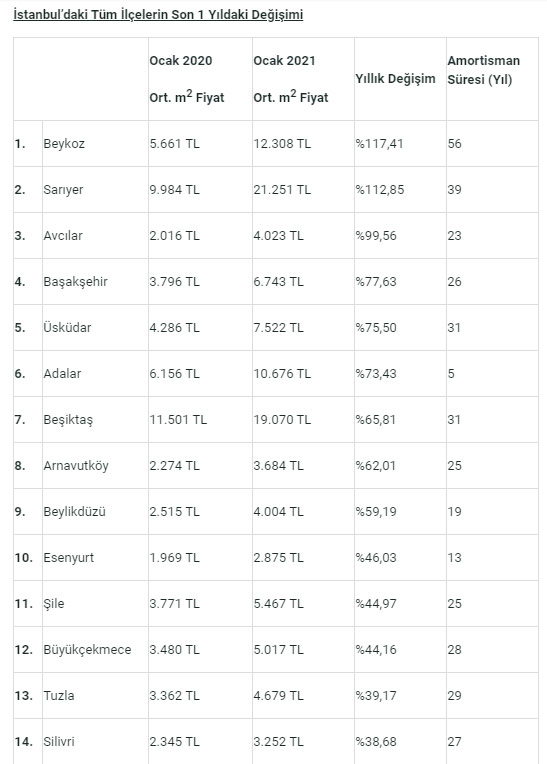
Task: Click the Arnavutköy yearly change %62,01
Action: point(376,466)
